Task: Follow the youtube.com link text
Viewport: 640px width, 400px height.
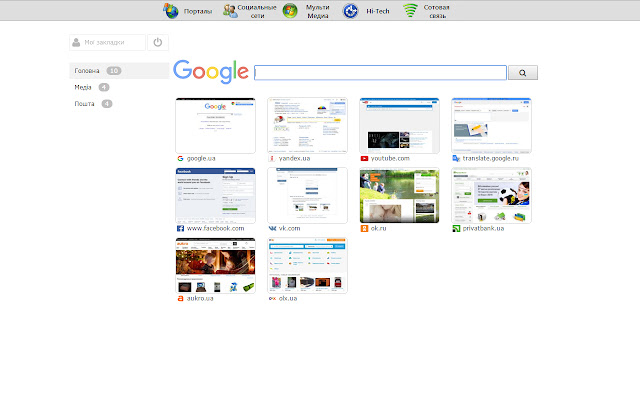Action: point(390,158)
